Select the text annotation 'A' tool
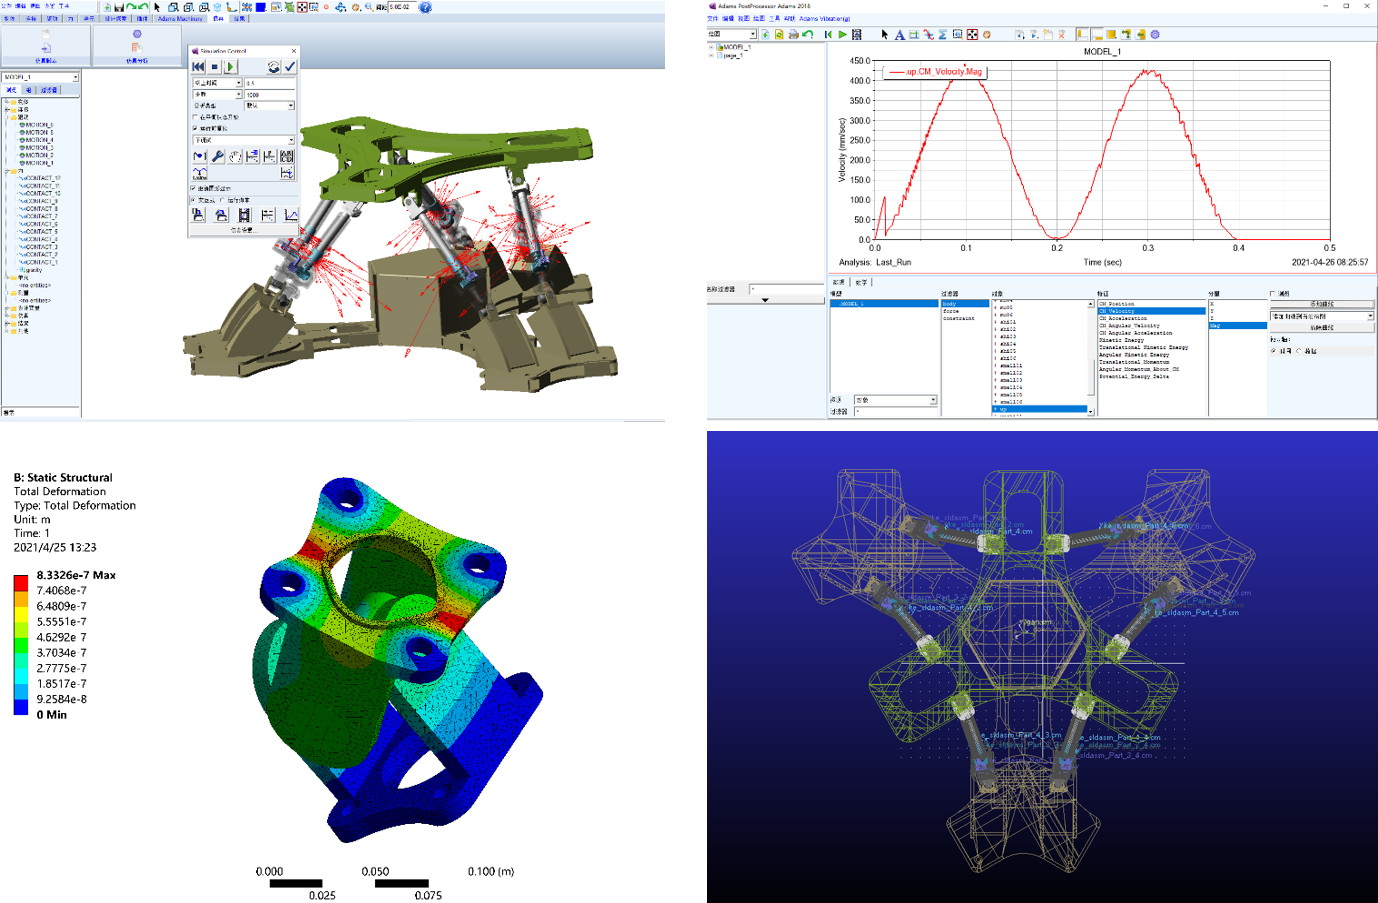Screen dimensions: 1378x903 click(899, 34)
